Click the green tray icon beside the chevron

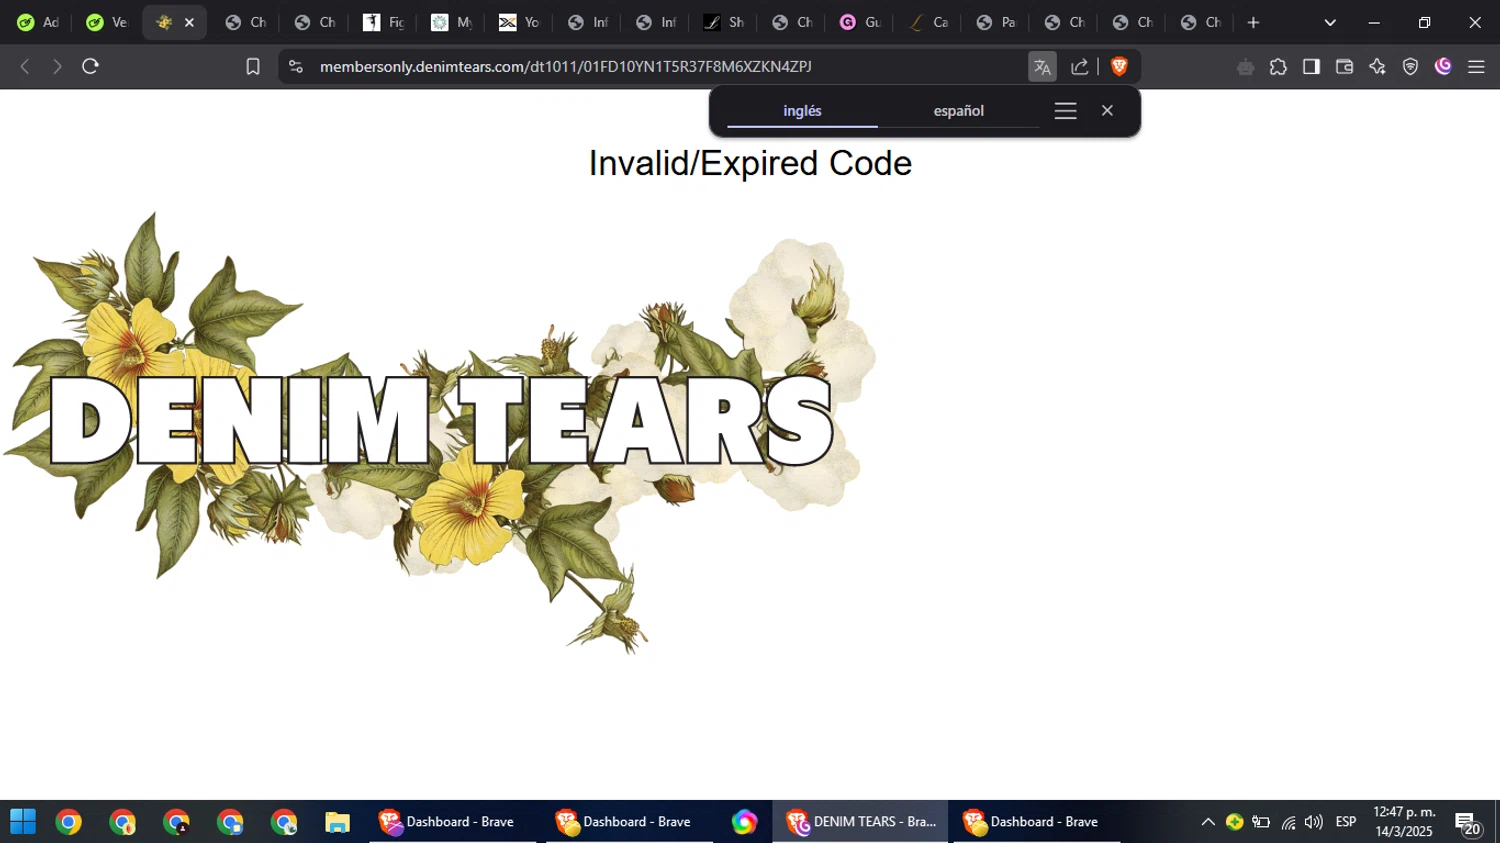[x=1235, y=822]
